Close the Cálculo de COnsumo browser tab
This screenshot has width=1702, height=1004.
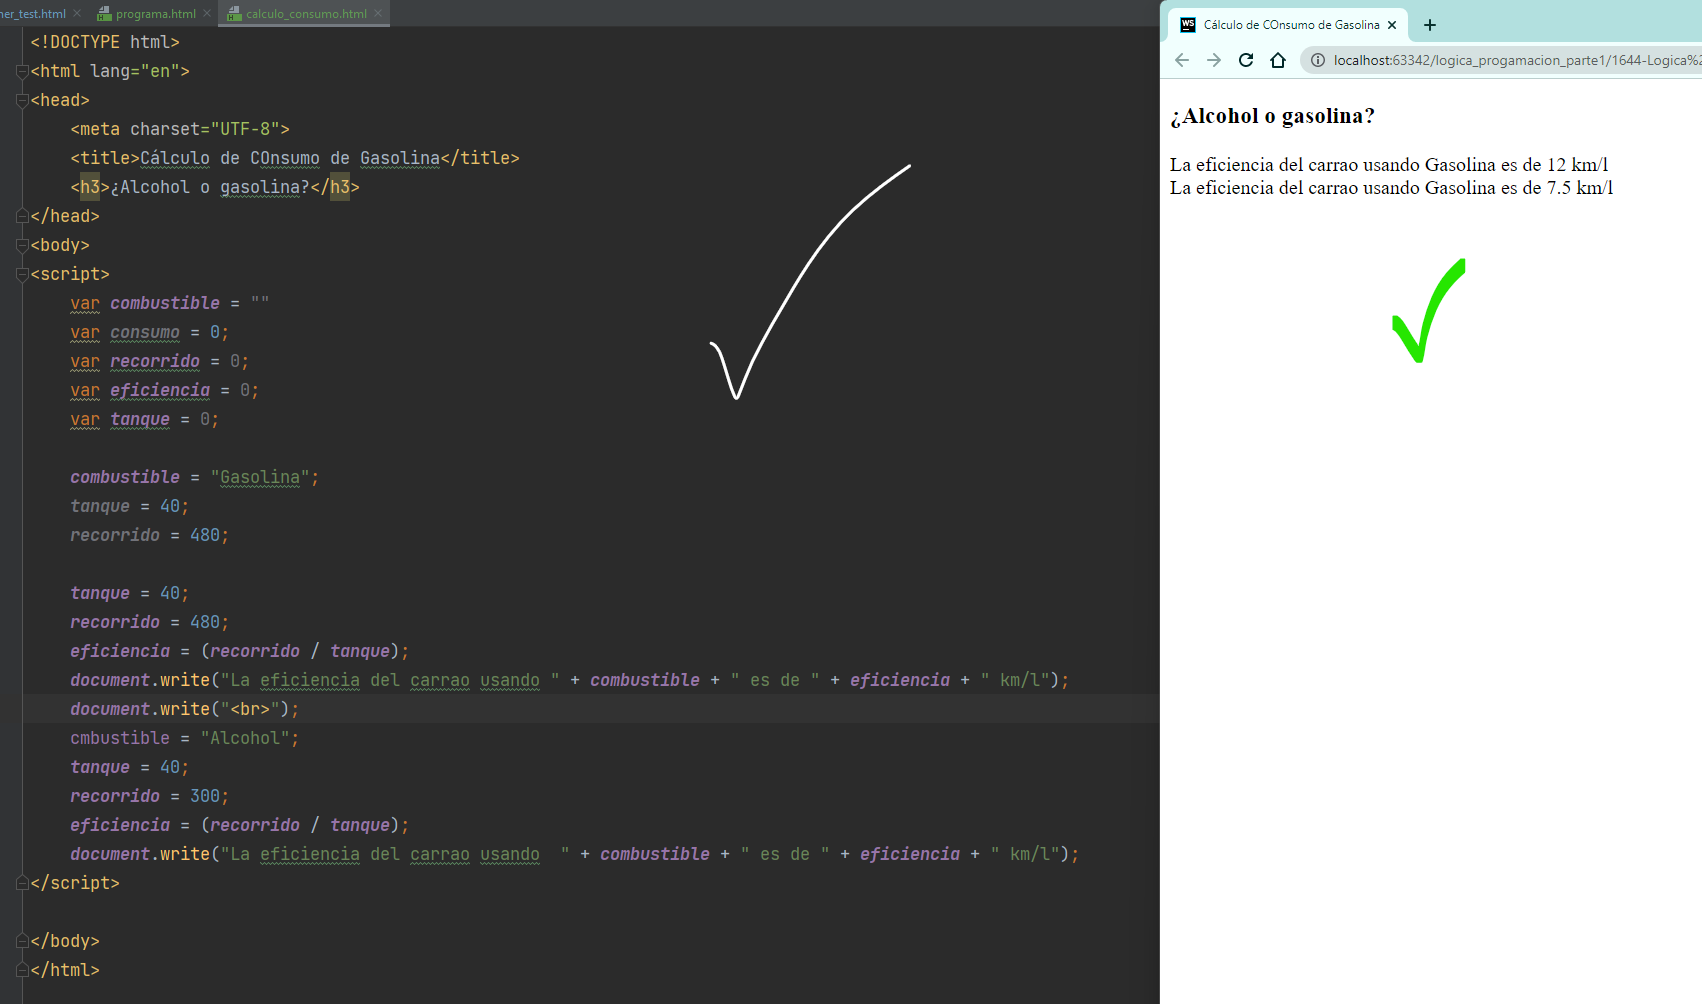[x=1392, y=25]
